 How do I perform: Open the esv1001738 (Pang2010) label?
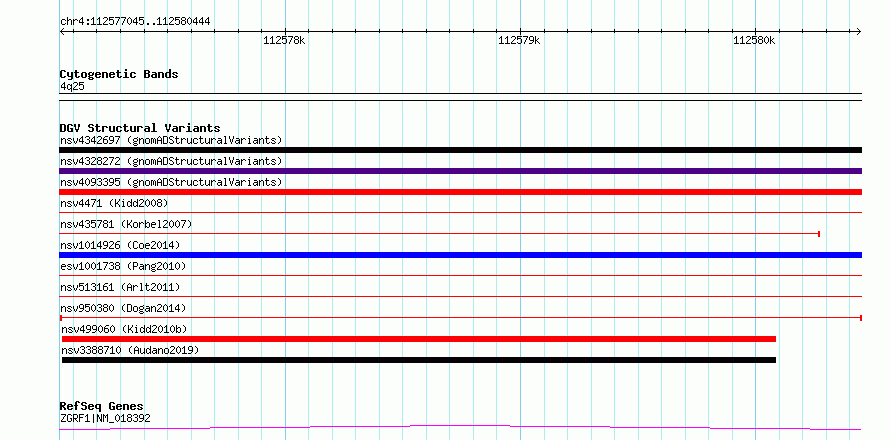[x=123, y=266]
